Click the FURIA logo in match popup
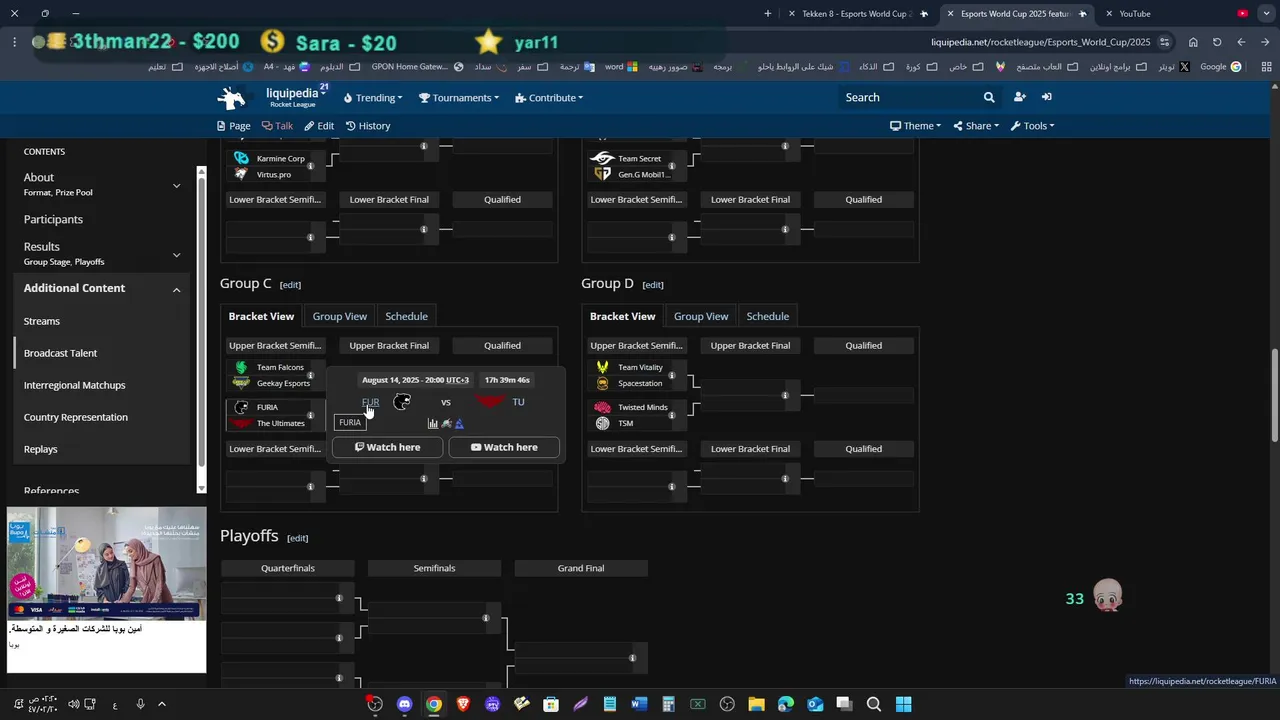Image resolution: width=1280 pixels, height=720 pixels. coord(402,402)
